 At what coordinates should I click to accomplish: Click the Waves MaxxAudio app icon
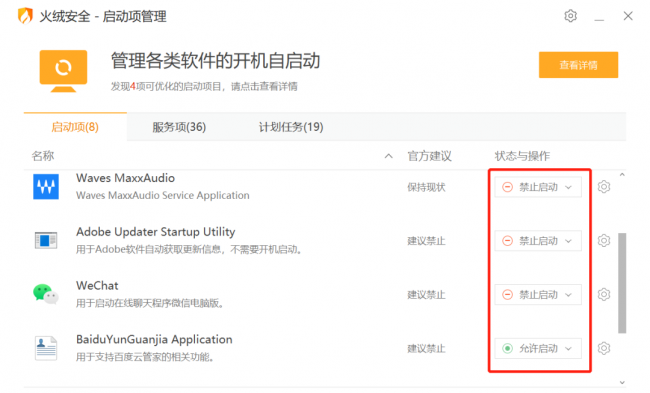[x=46, y=187]
